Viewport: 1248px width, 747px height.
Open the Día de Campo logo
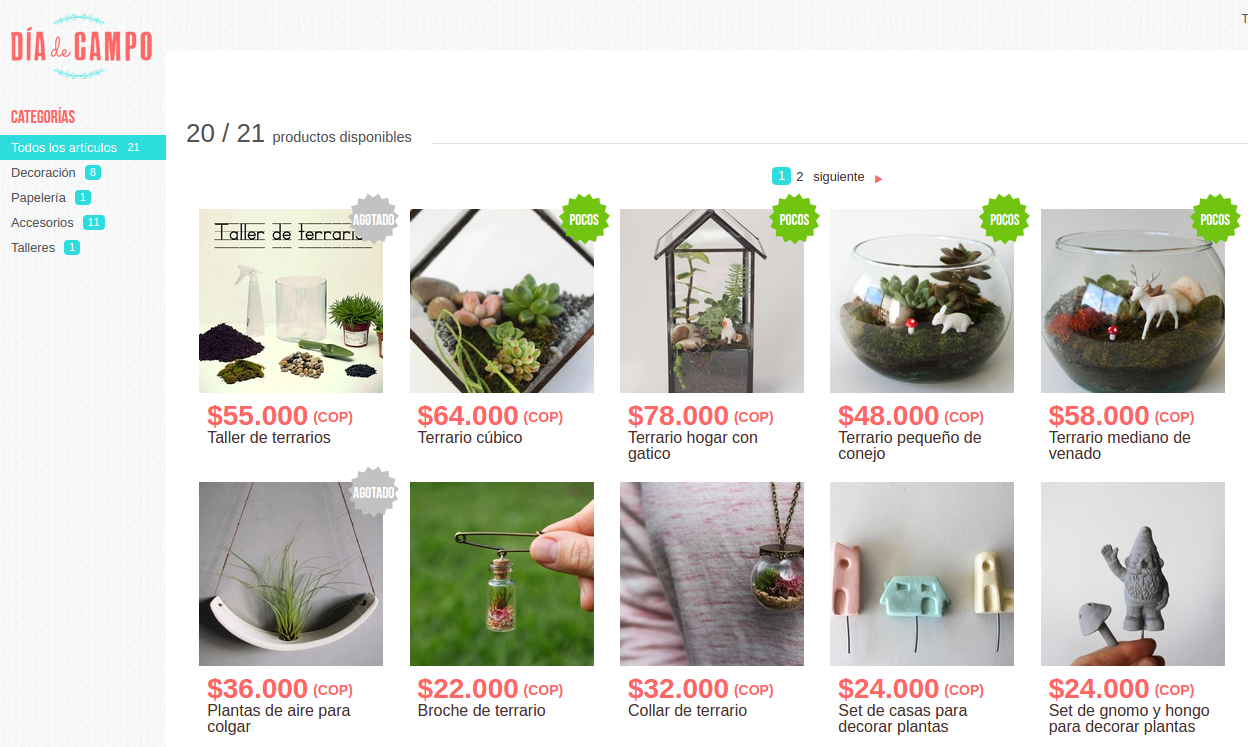82,46
